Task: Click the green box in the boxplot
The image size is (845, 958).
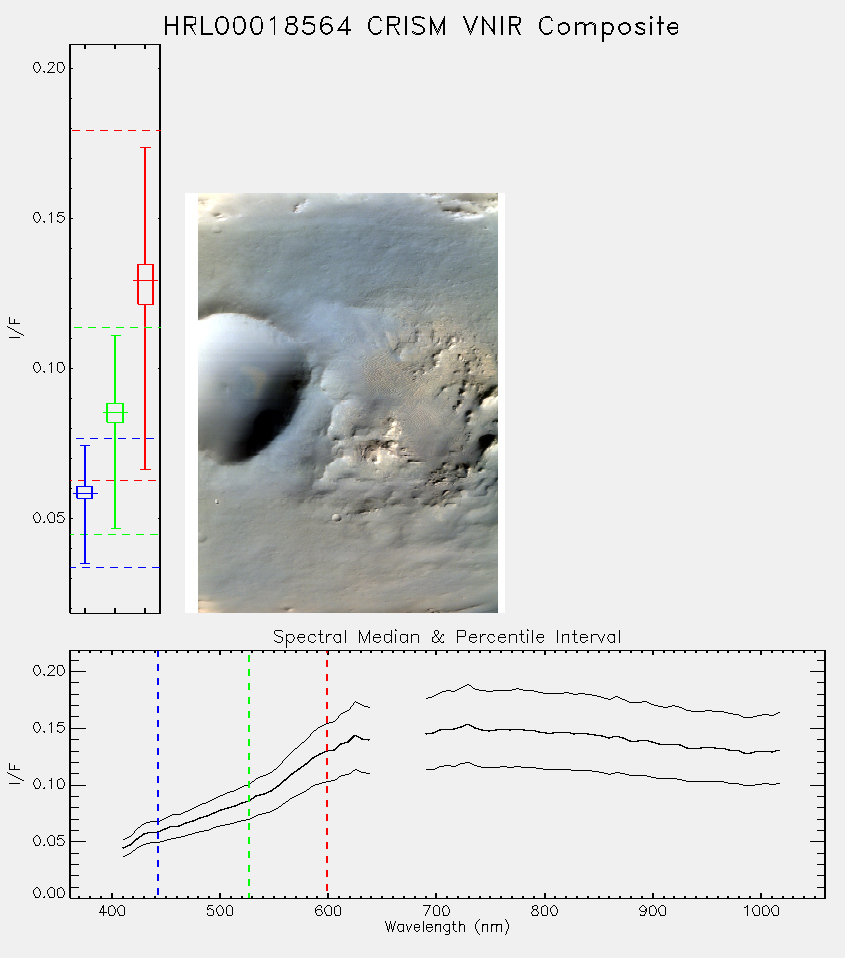Action: click(x=115, y=413)
